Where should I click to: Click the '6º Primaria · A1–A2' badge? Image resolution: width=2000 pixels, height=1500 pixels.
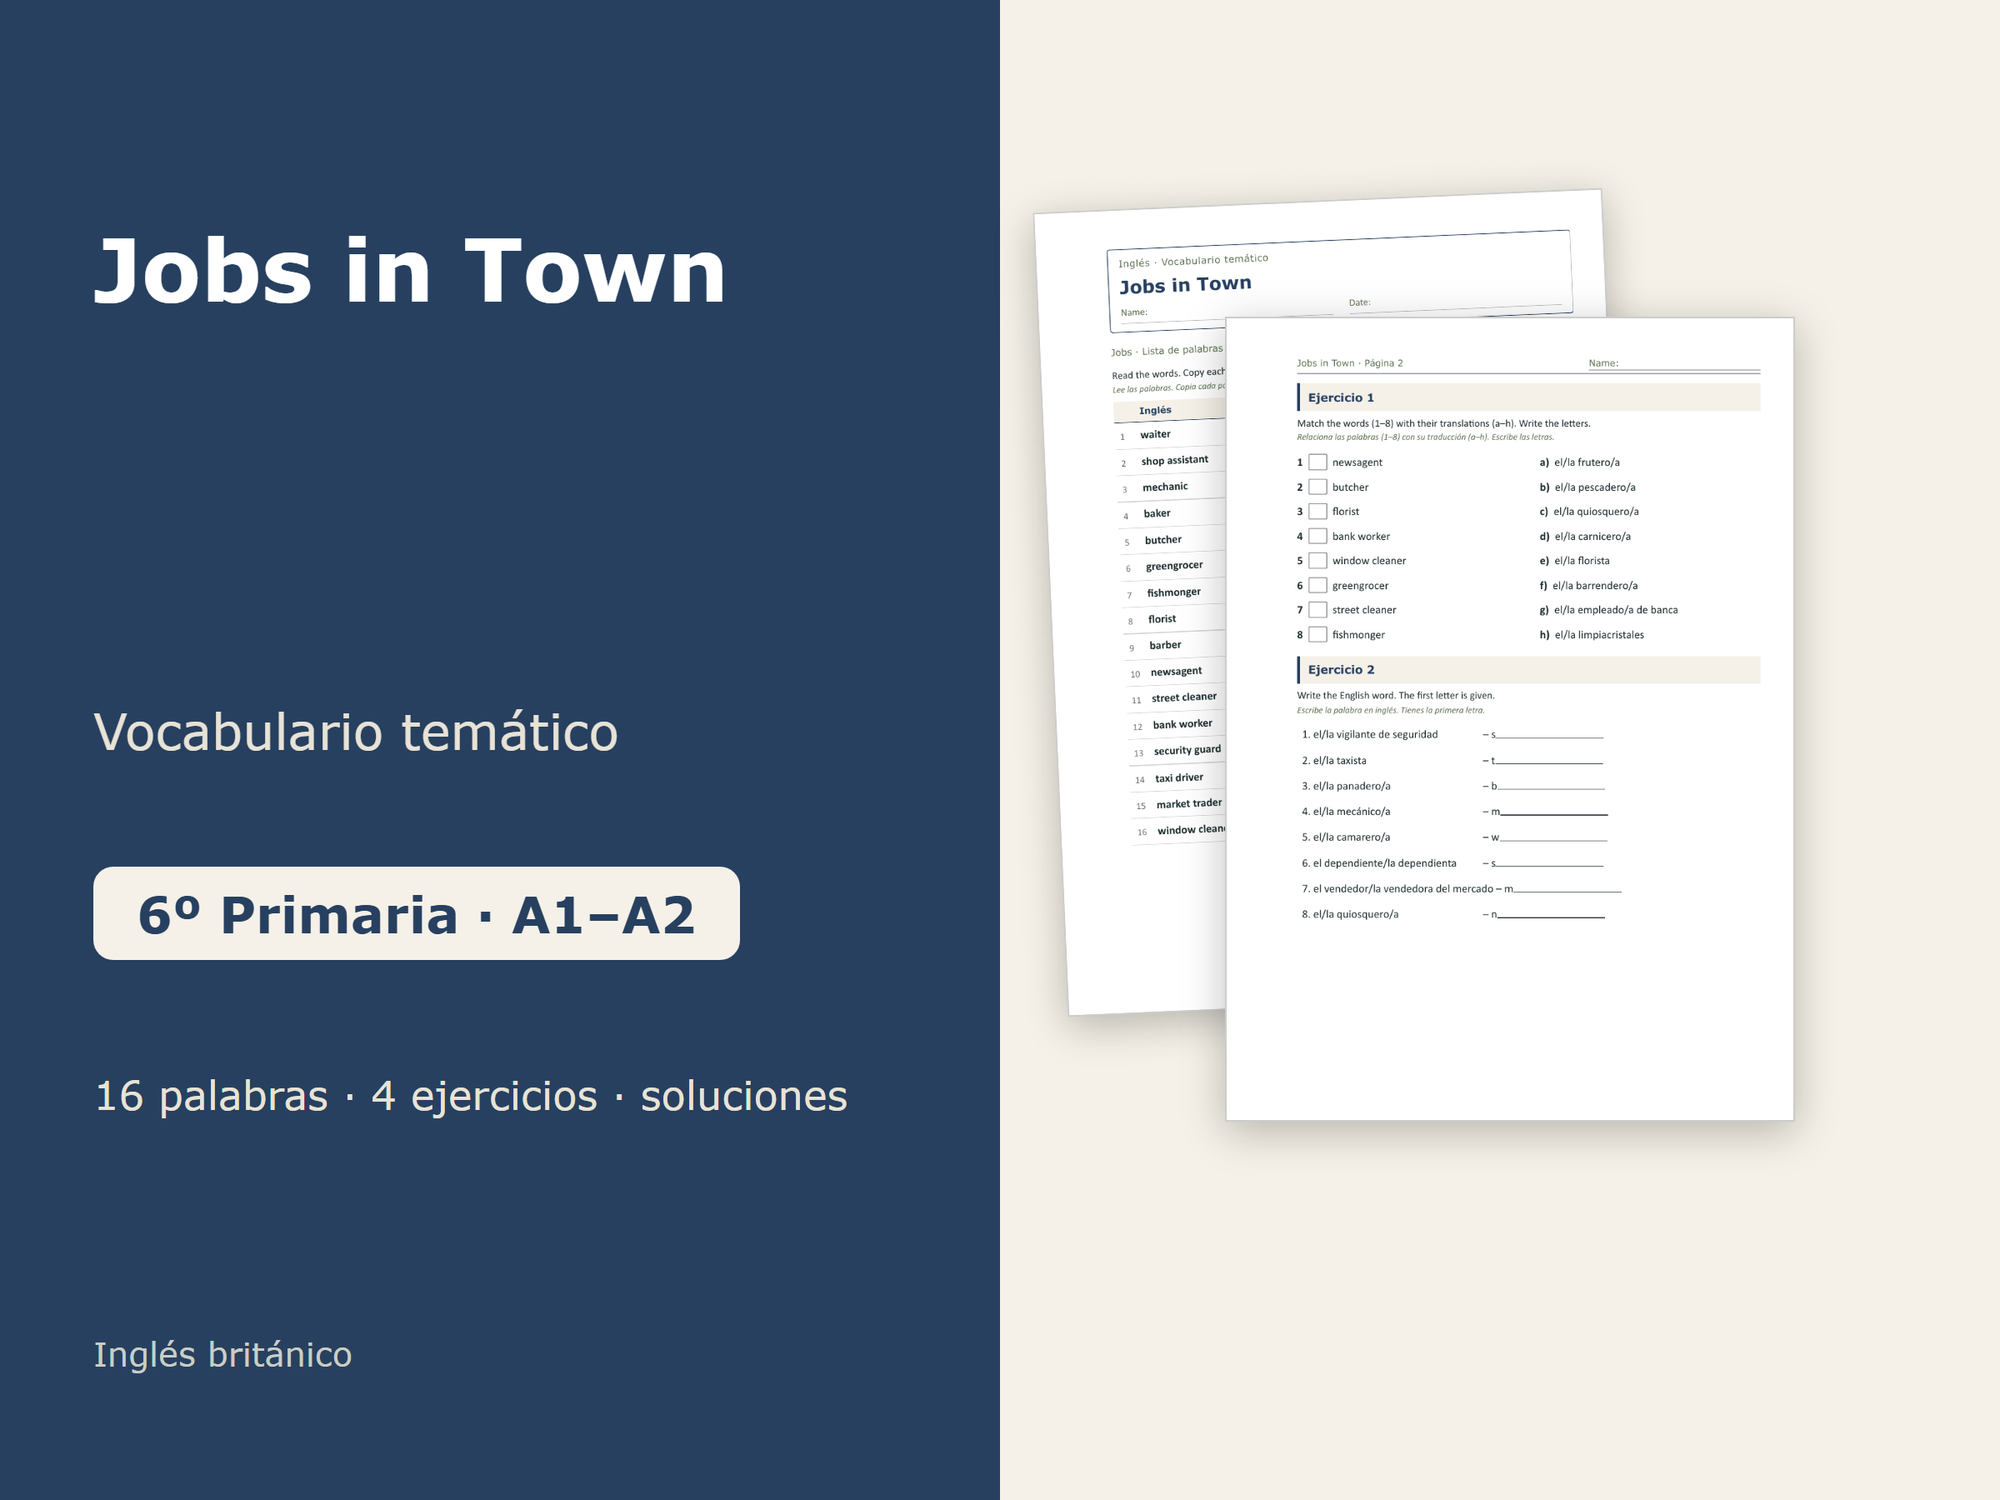416,914
